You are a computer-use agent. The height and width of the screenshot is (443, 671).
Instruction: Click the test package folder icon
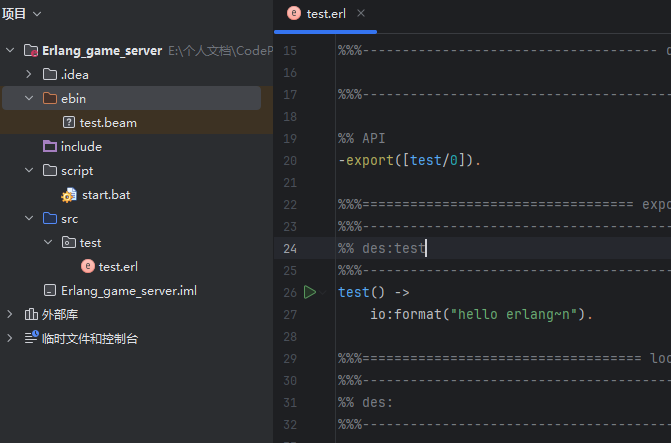(x=68, y=242)
